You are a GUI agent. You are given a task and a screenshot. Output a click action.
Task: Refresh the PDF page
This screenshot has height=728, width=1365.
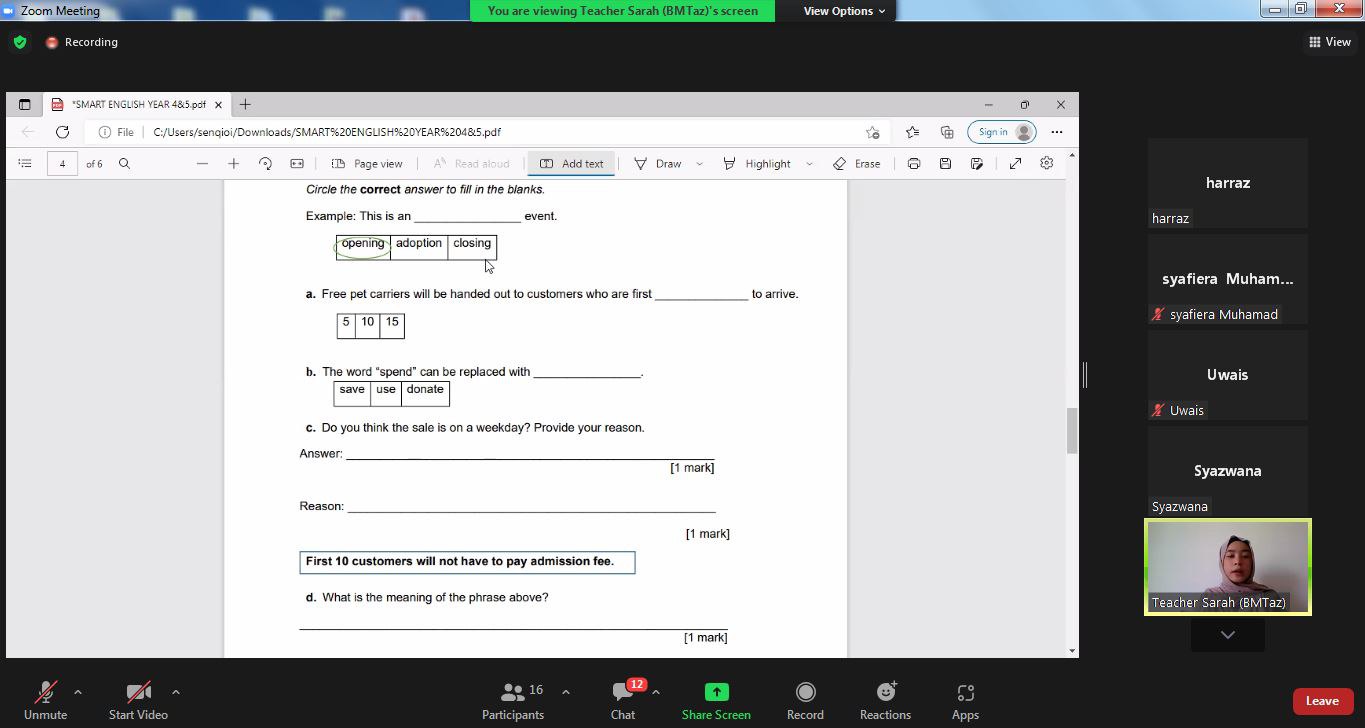[x=62, y=132]
